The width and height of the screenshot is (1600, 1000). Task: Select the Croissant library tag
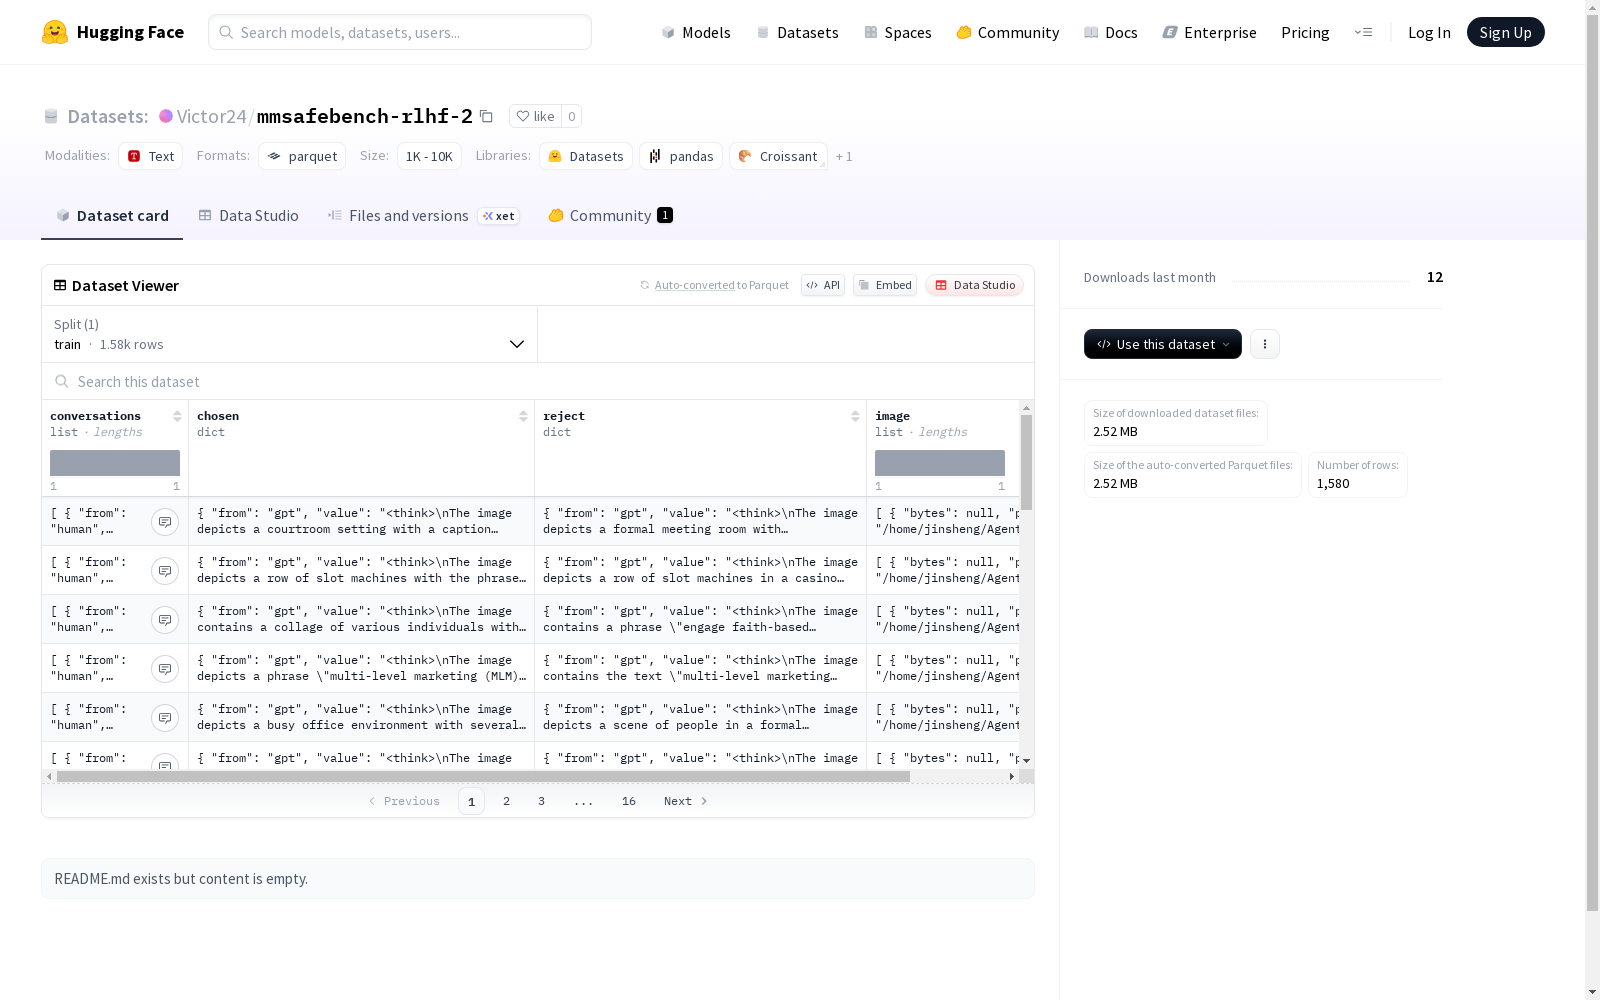(x=778, y=156)
